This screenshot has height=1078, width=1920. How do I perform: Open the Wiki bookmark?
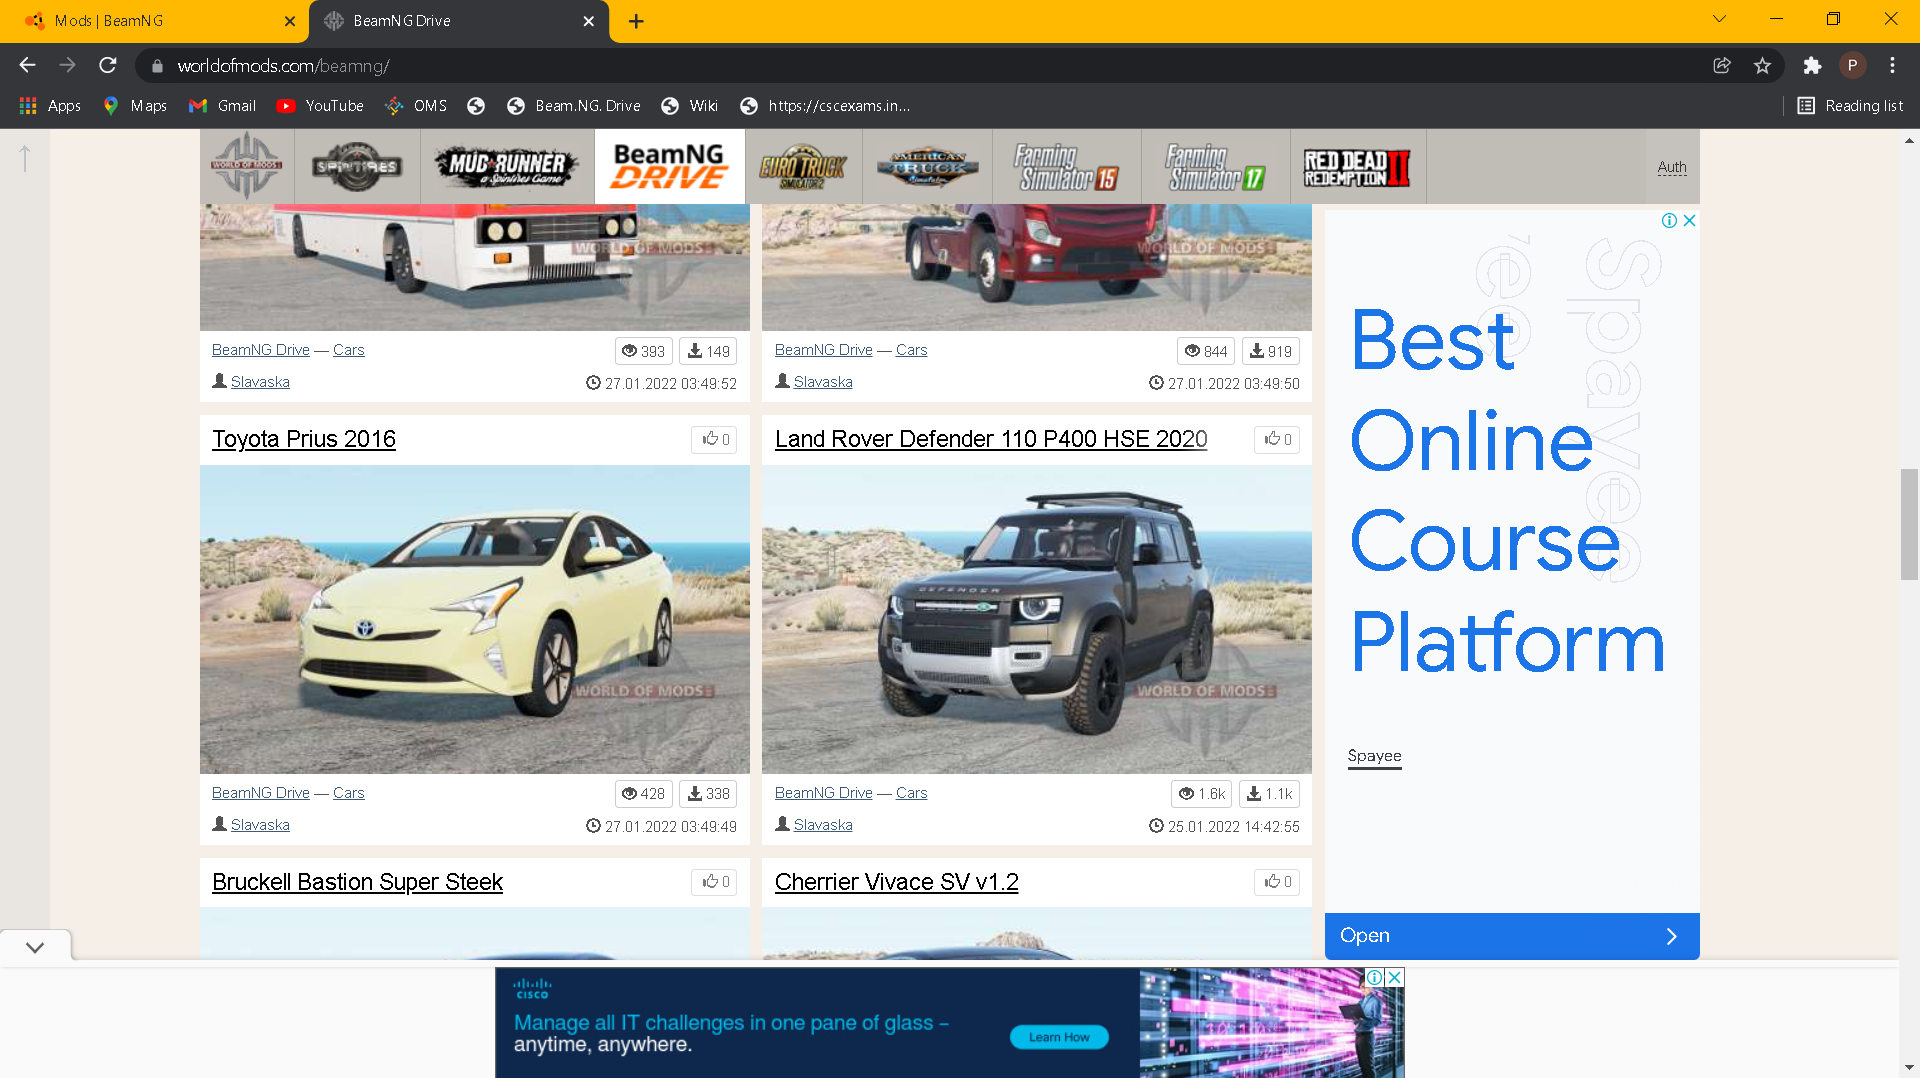tap(690, 106)
